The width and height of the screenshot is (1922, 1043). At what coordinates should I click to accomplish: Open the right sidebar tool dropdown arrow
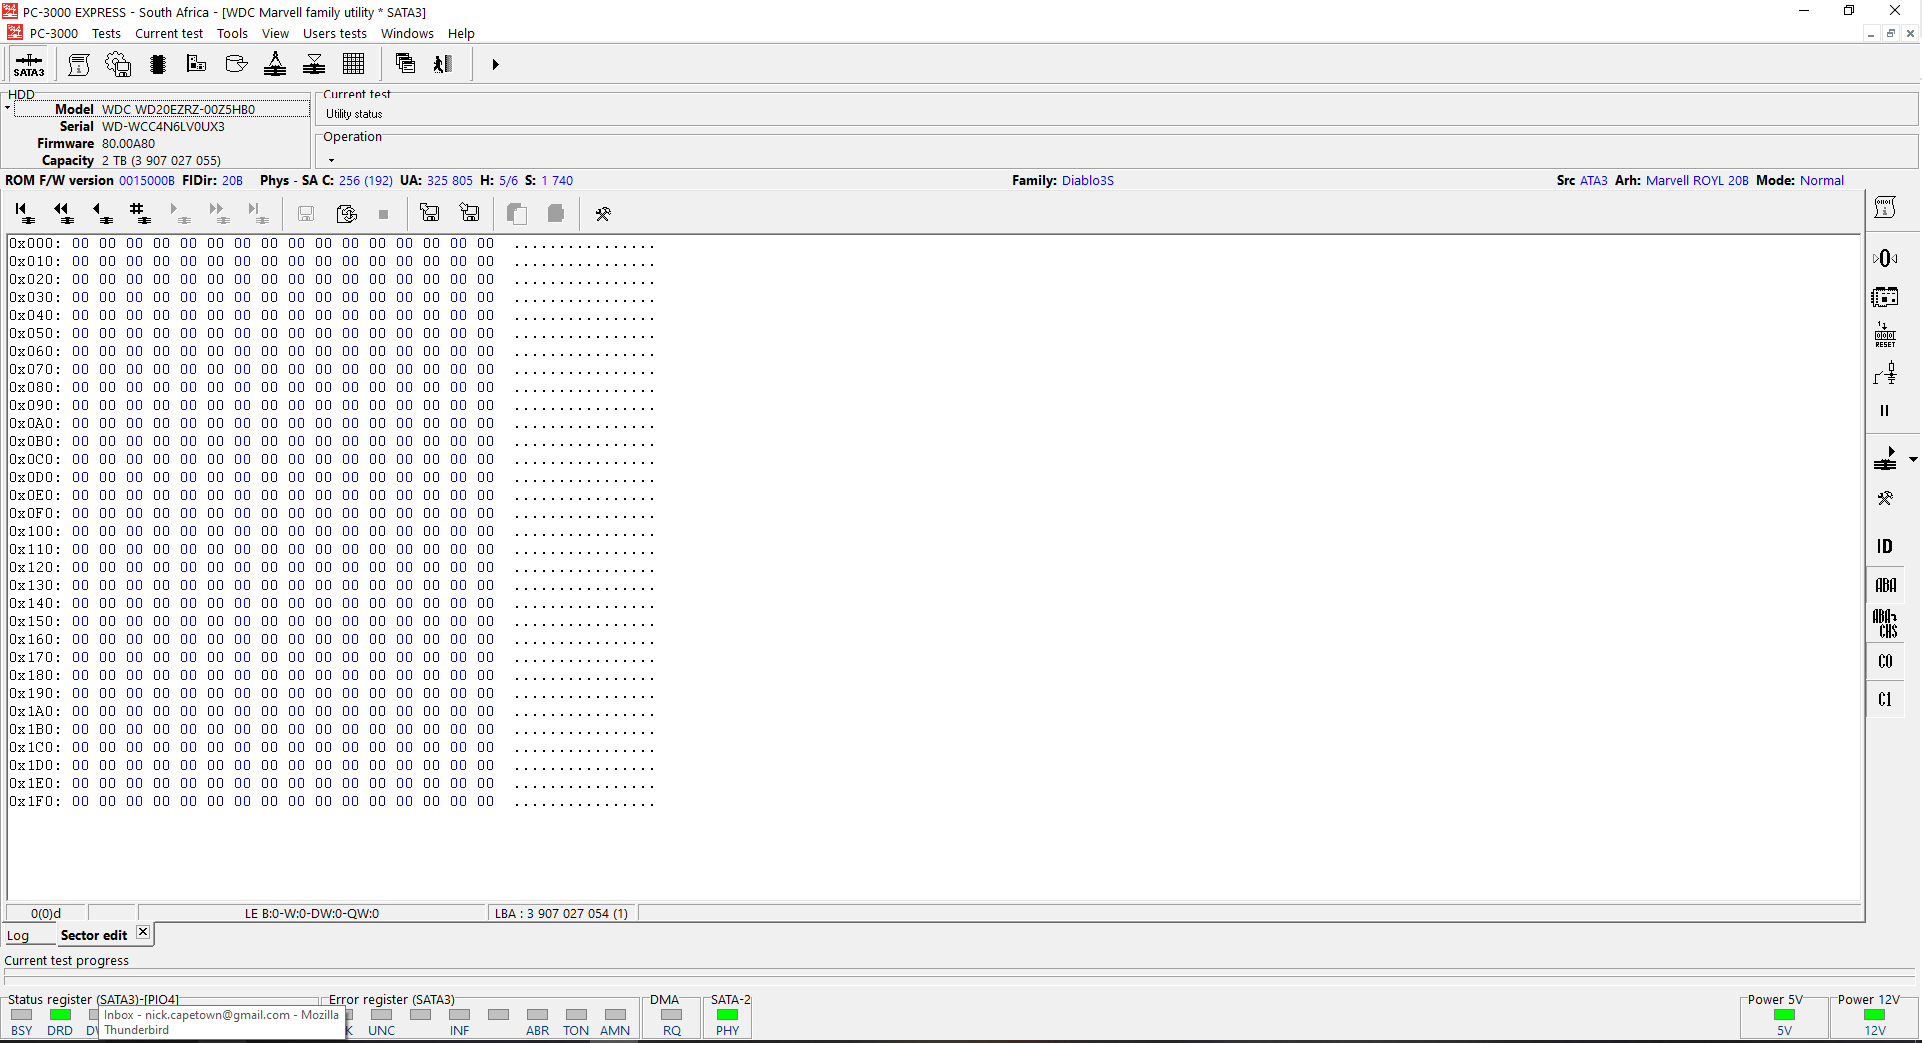point(1913,460)
